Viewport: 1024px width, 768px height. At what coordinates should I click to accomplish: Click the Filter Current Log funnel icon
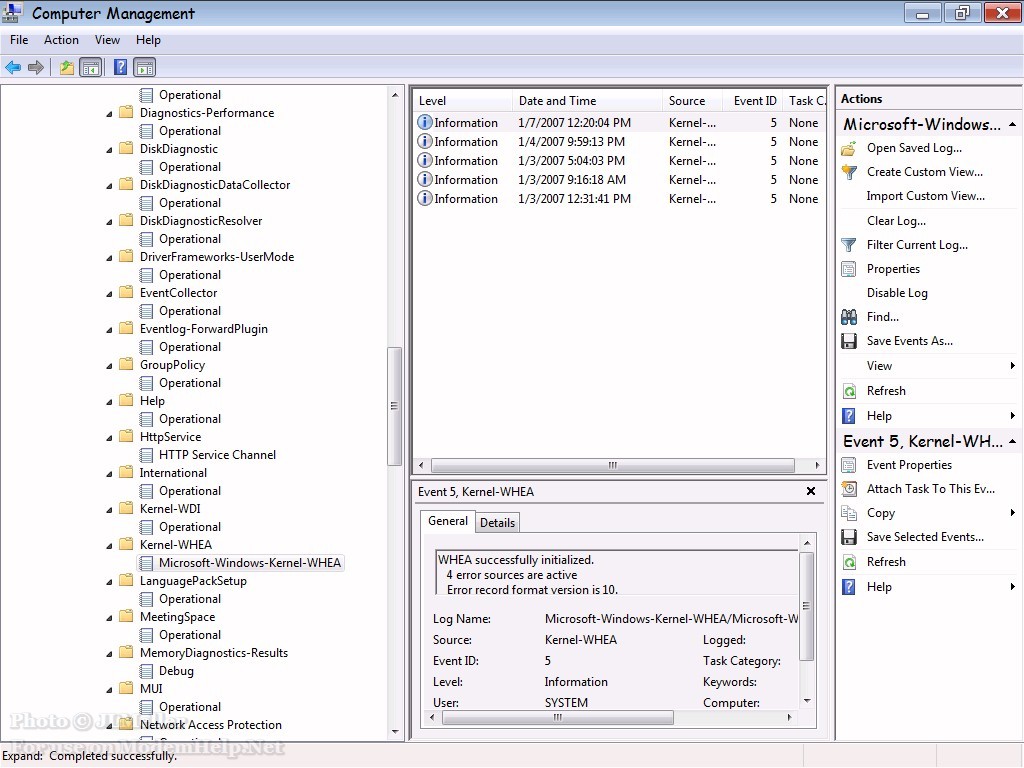(849, 245)
